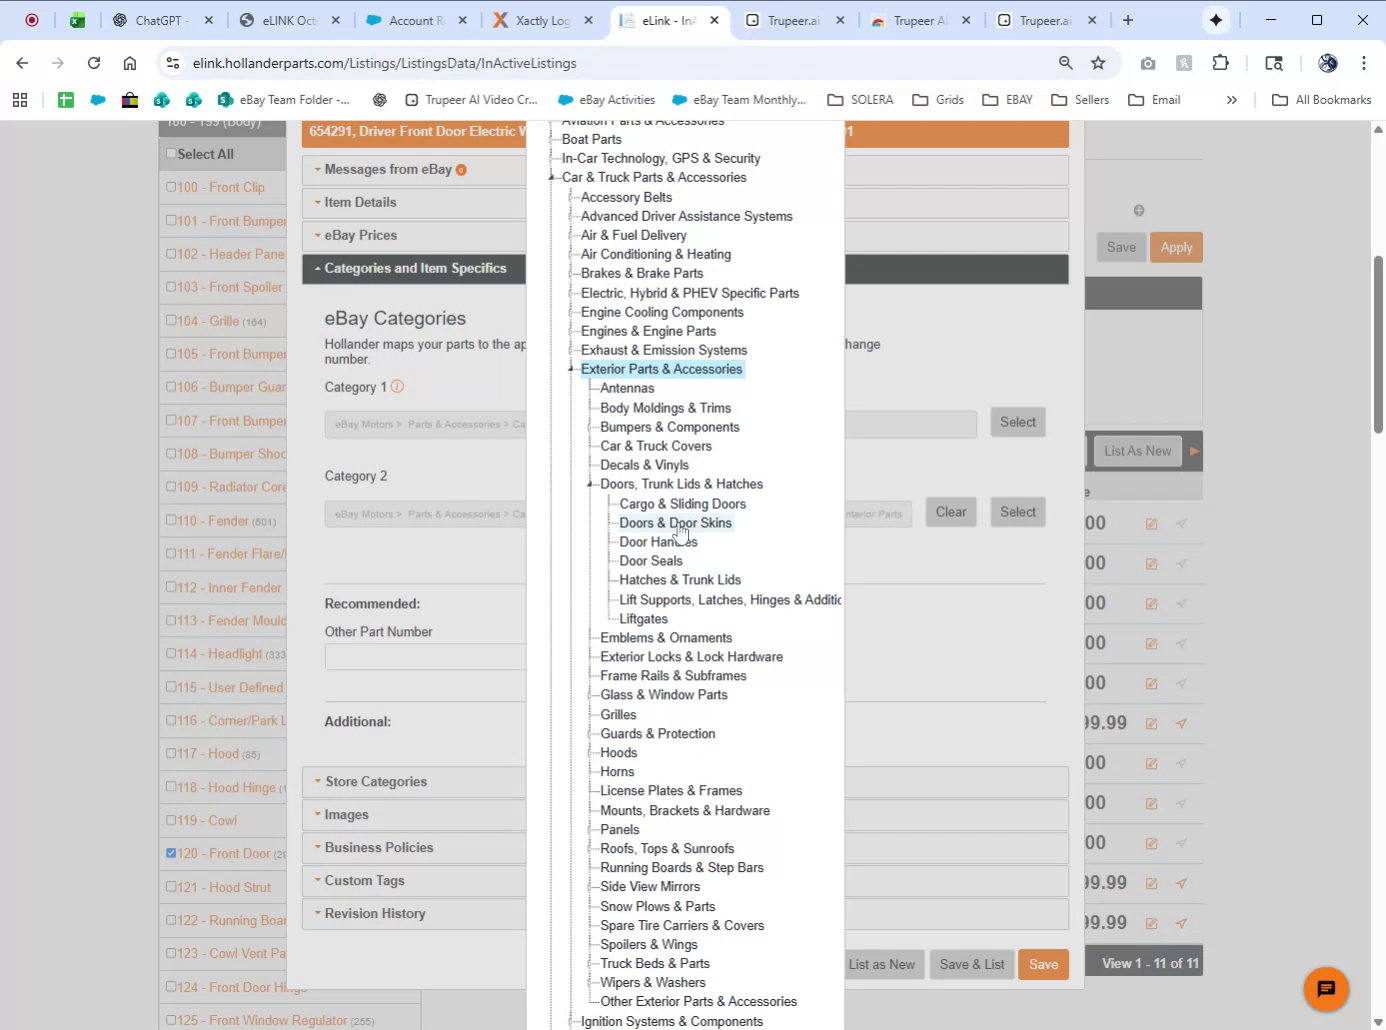The image size is (1386, 1030).
Task: Click the browser reload icon
Action: pos(94,63)
